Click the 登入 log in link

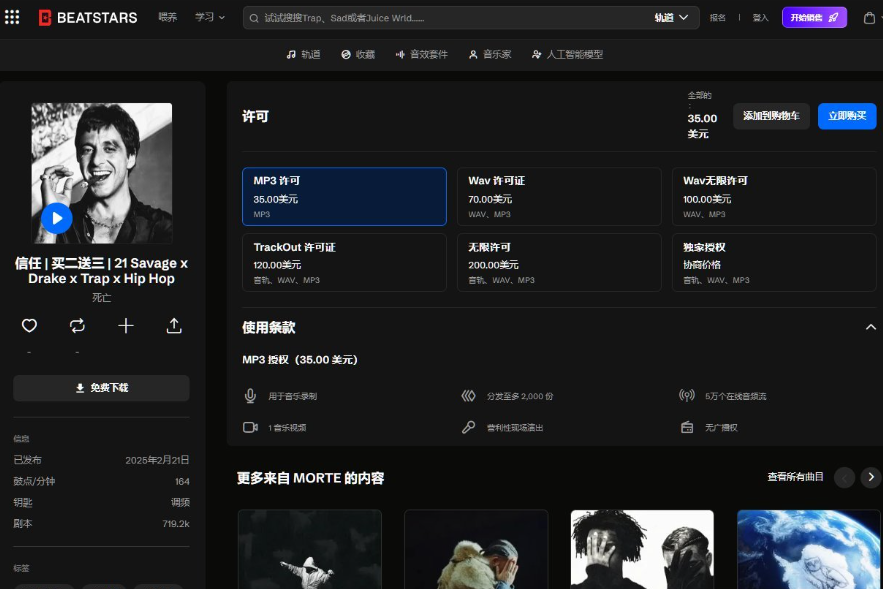point(760,18)
